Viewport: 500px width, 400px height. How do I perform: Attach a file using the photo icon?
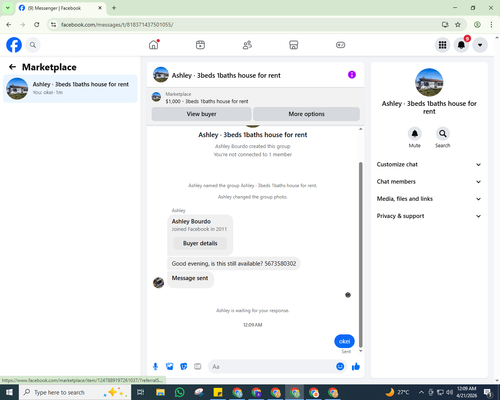click(x=170, y=367)
